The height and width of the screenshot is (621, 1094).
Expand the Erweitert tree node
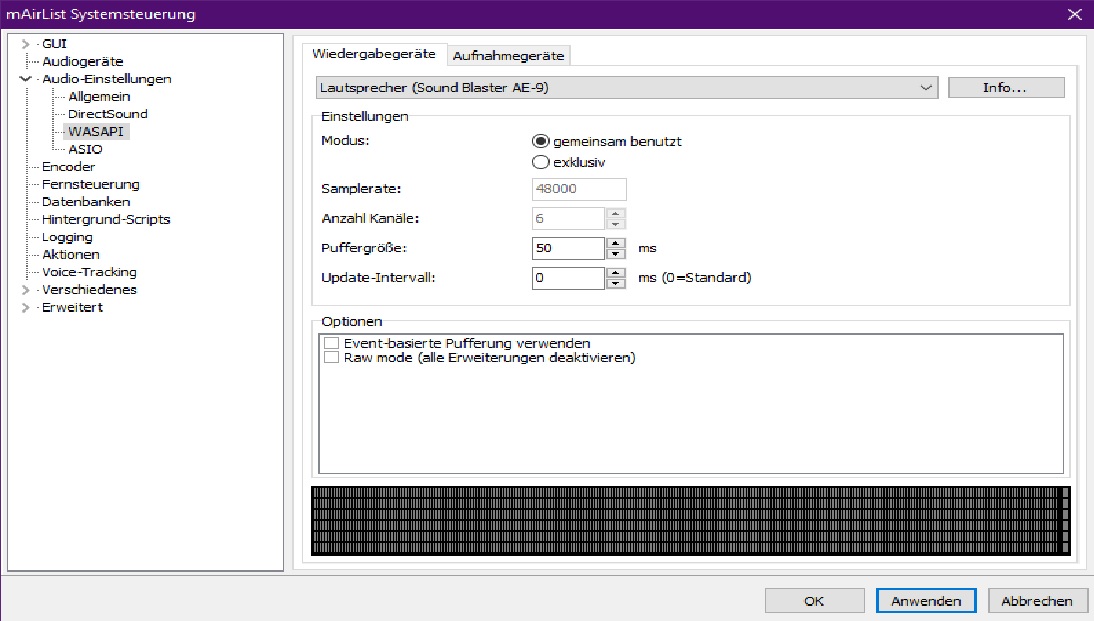(25, 308)
